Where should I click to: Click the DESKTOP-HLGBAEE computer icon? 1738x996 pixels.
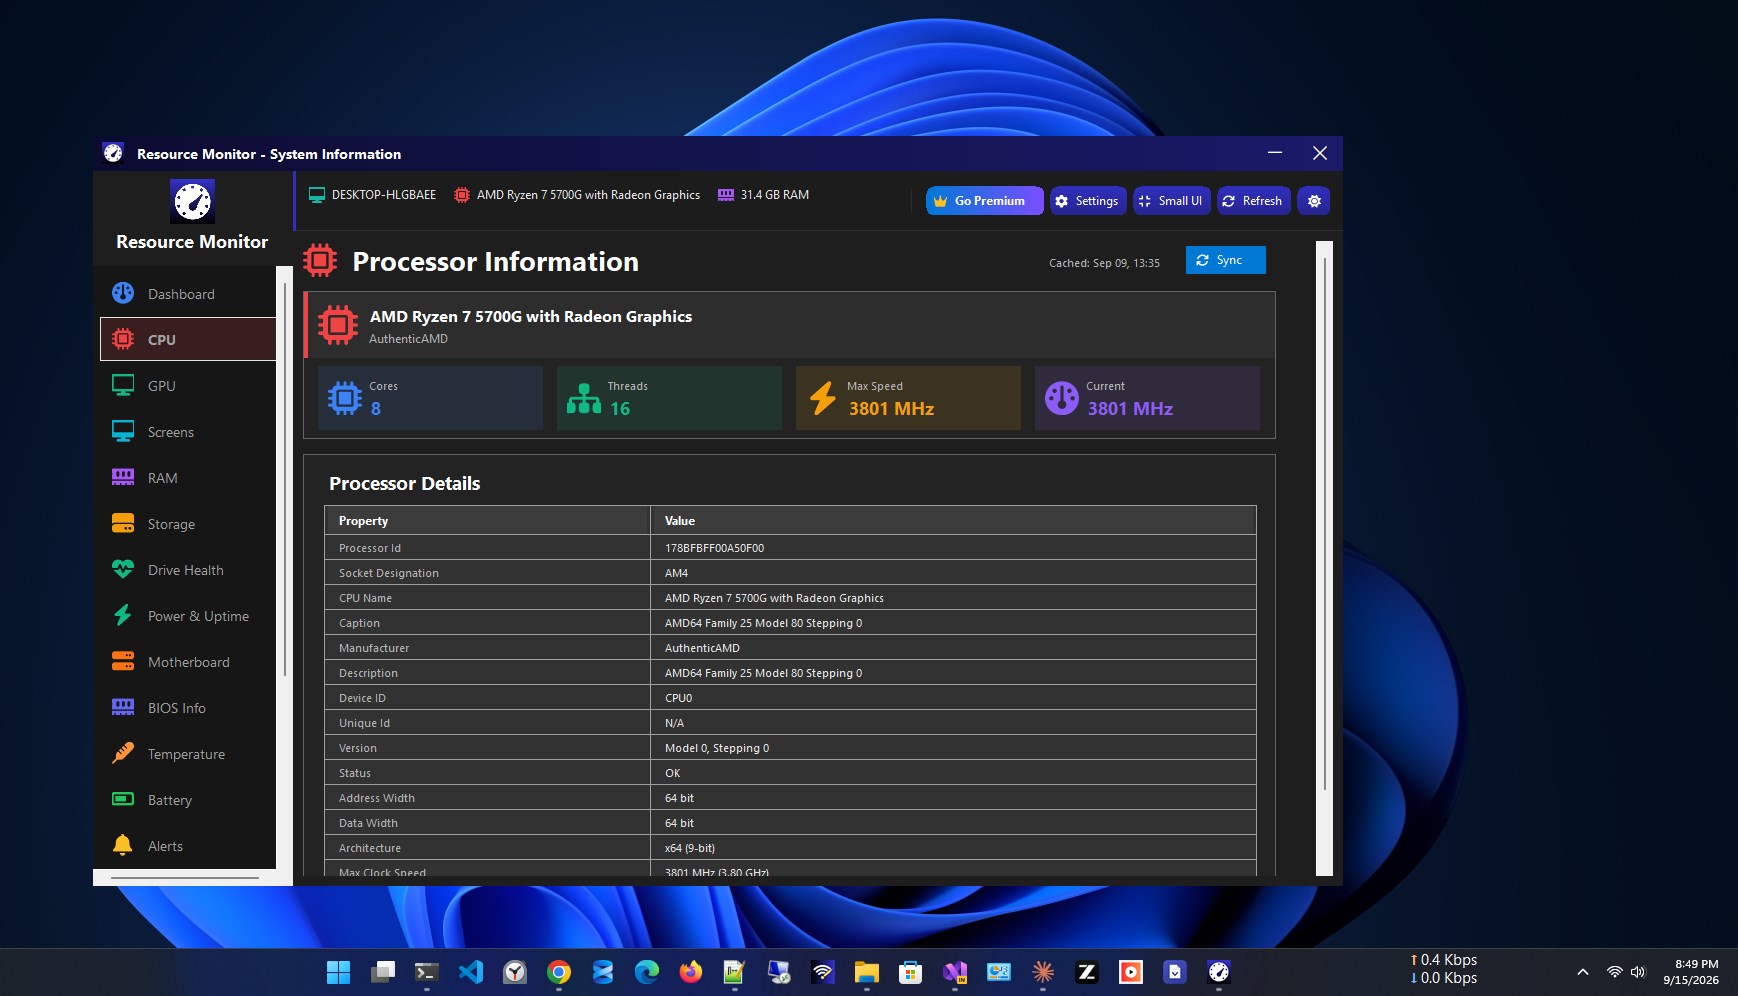pyautogui.click(x=317, y=195)
